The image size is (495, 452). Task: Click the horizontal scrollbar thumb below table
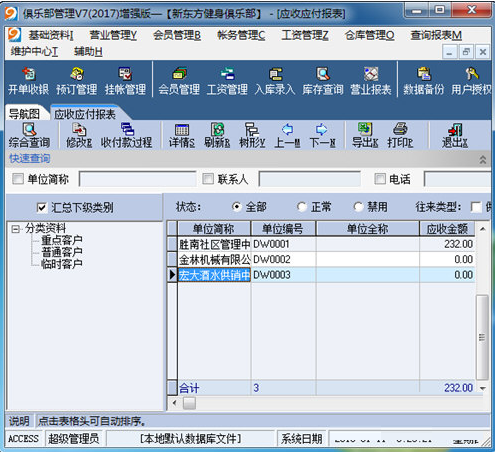189,403
